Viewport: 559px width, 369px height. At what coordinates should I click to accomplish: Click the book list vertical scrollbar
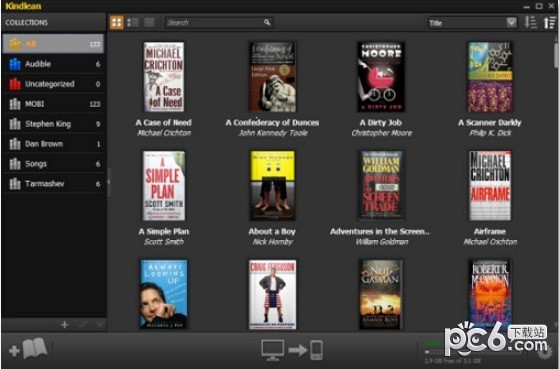coord(556,55)
